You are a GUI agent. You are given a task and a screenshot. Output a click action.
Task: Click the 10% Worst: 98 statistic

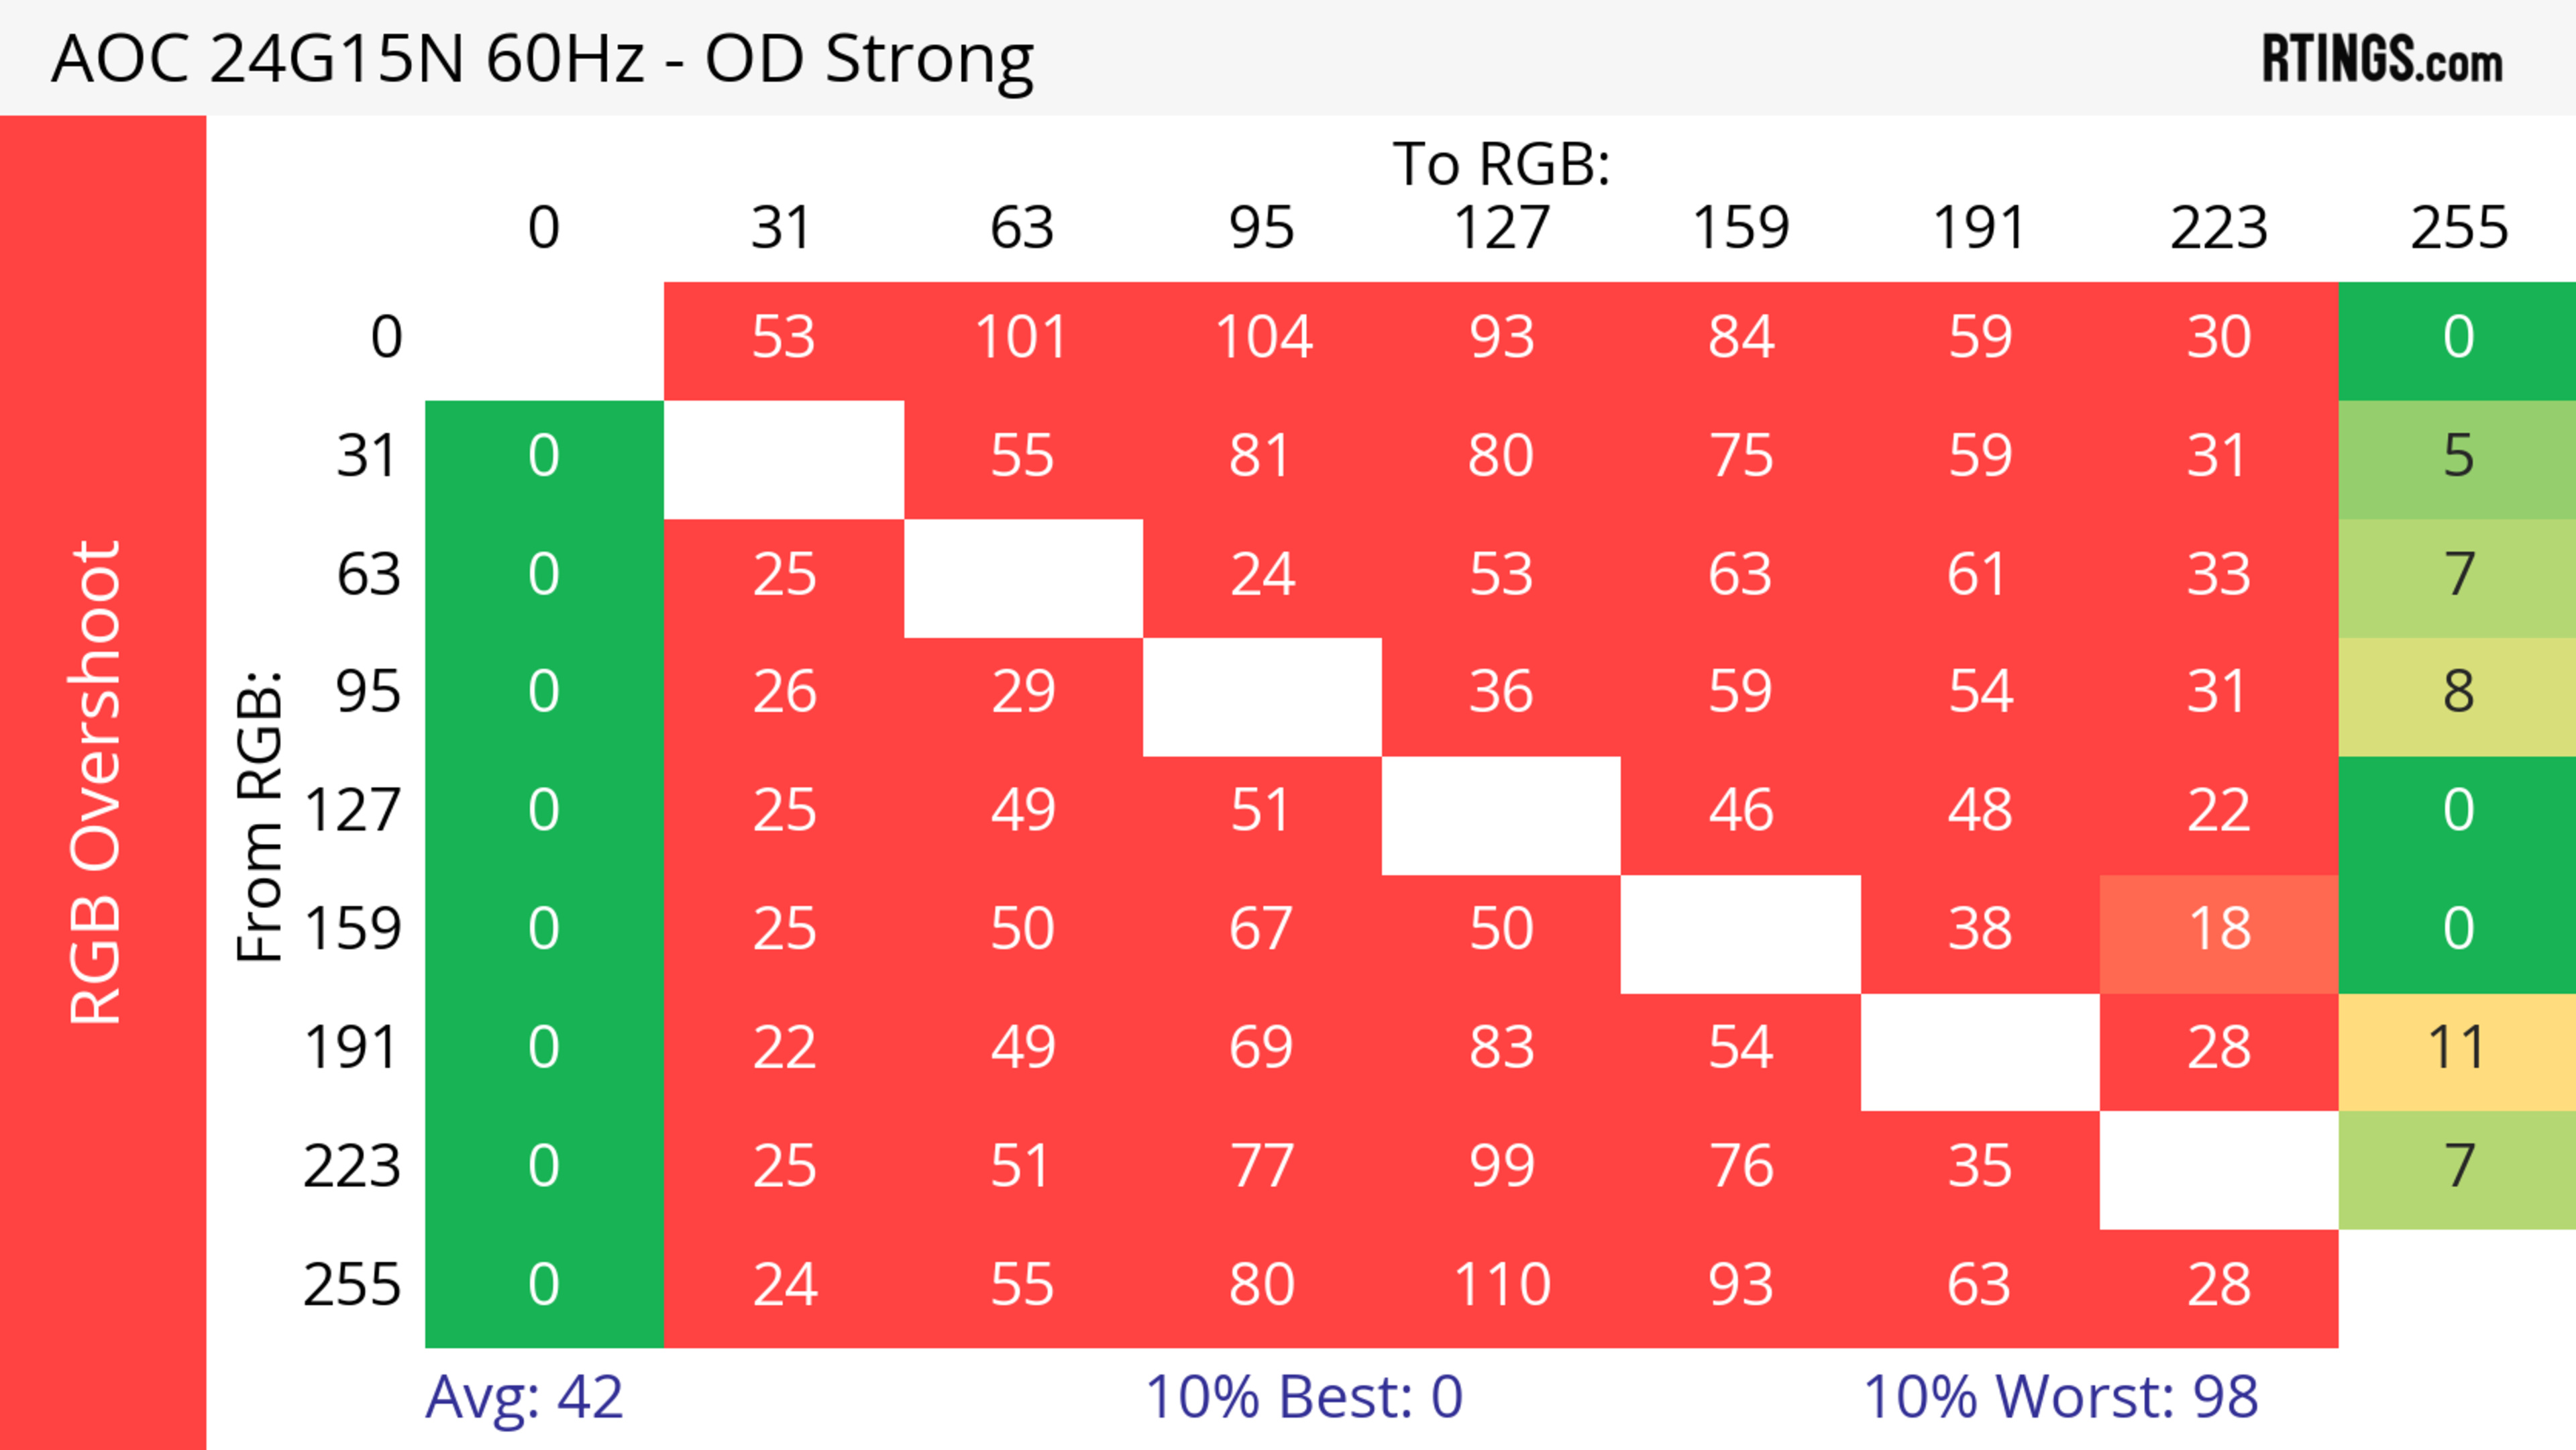(2060, 1396)
